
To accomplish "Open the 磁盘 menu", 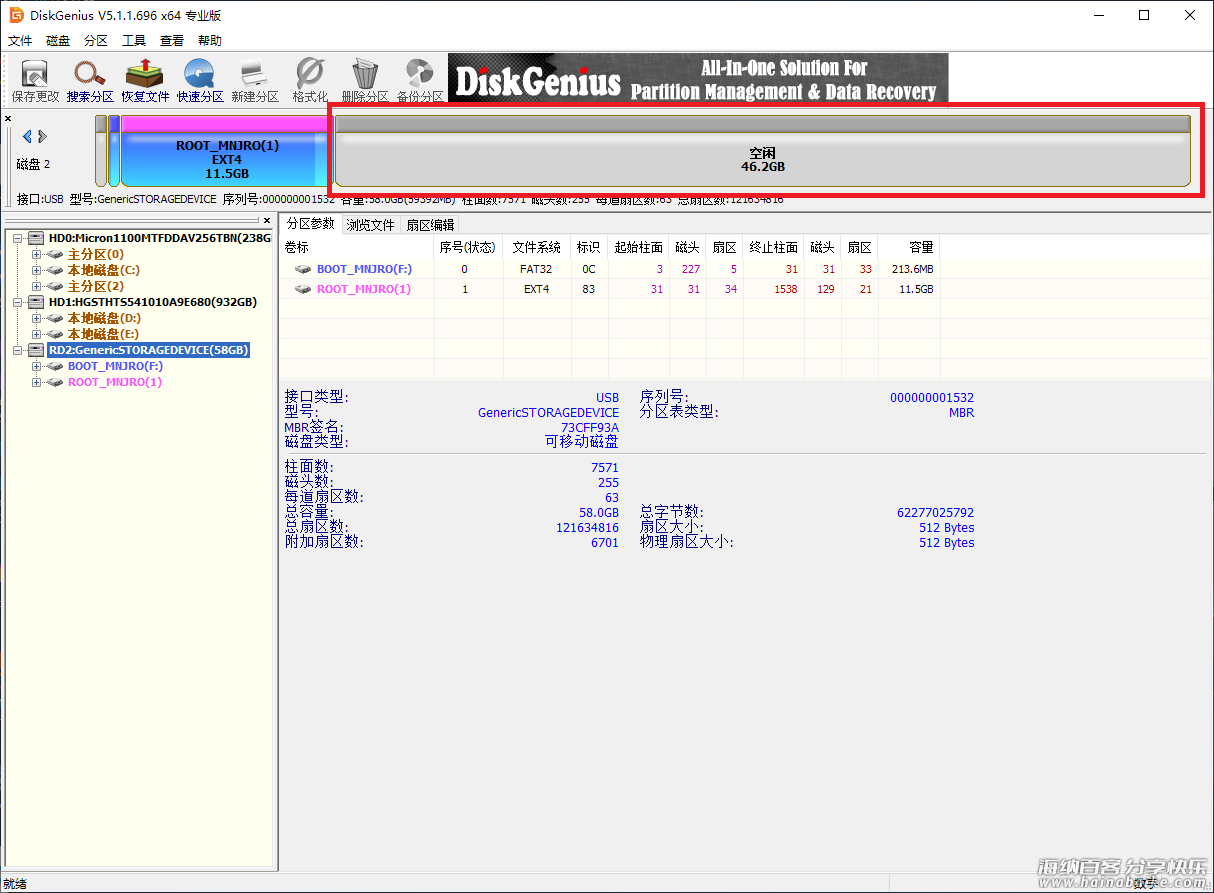I will tap(58, 41).
